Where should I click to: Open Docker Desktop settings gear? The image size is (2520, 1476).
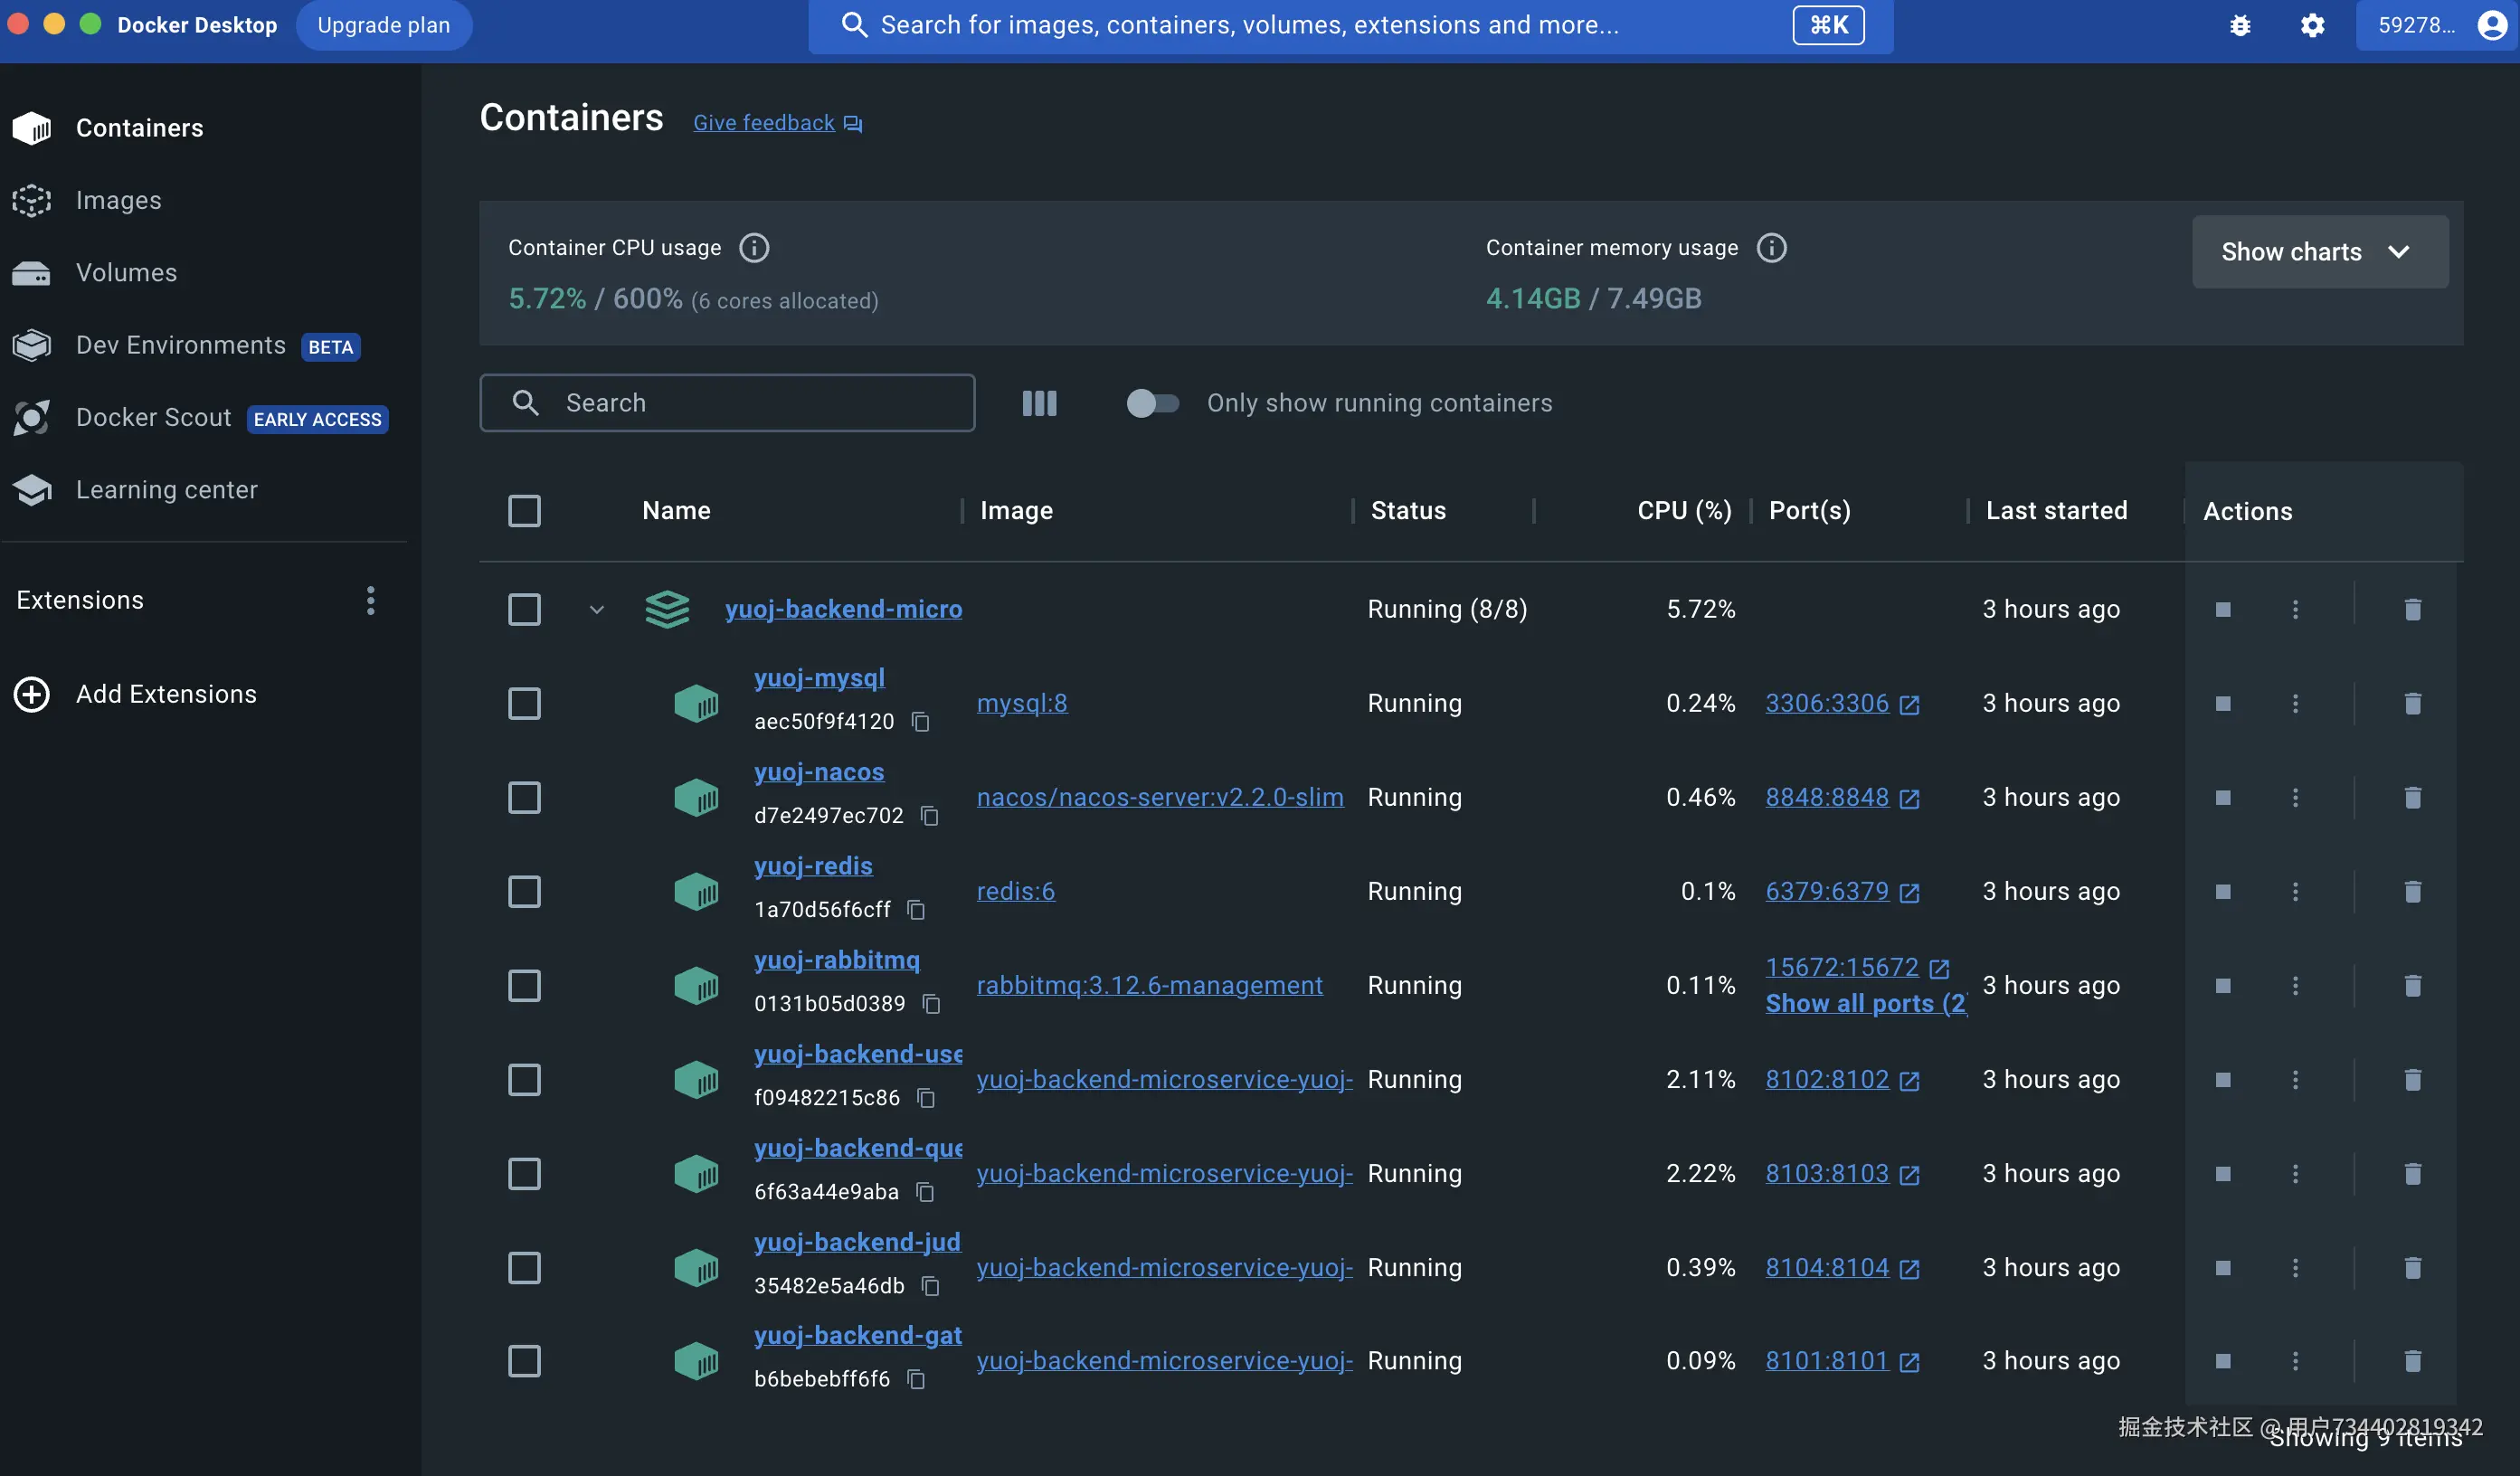click(x=2312, y=25)
